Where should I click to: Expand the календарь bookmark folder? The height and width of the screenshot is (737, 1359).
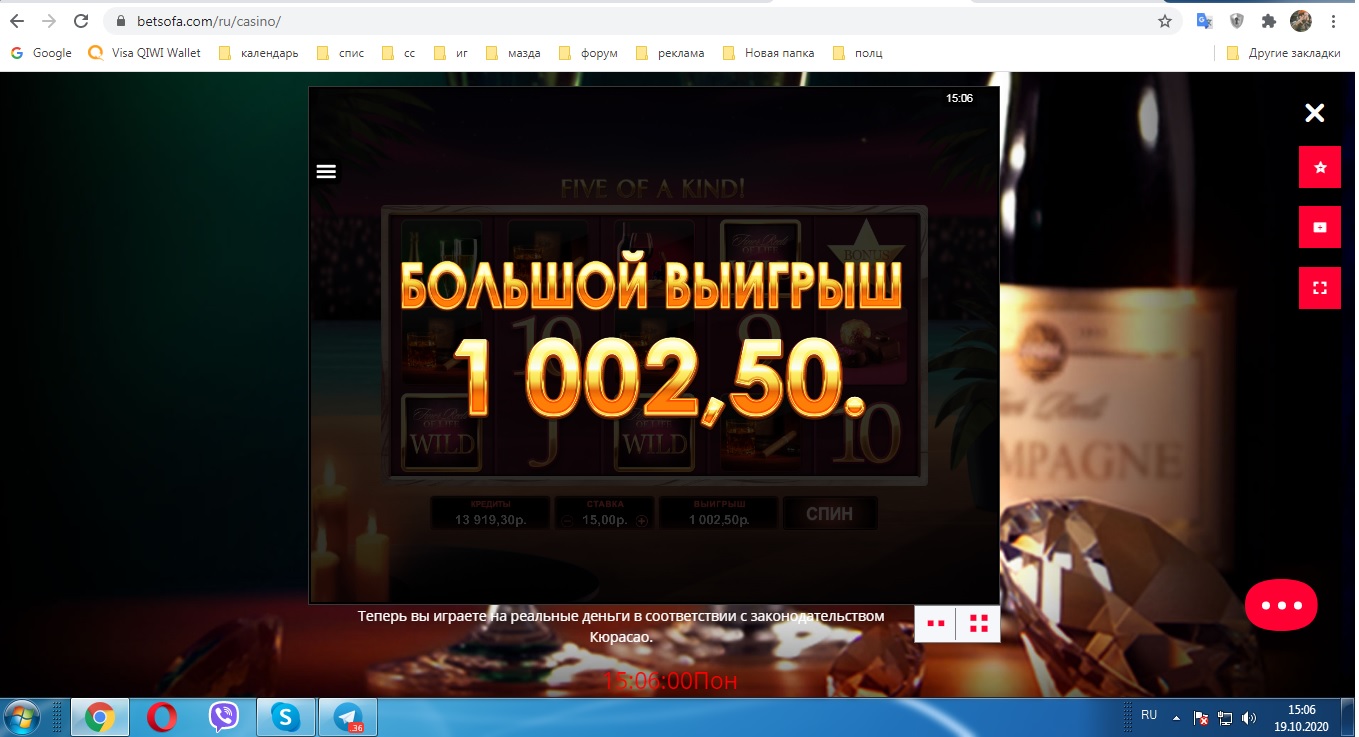click(x=258, y=53)
